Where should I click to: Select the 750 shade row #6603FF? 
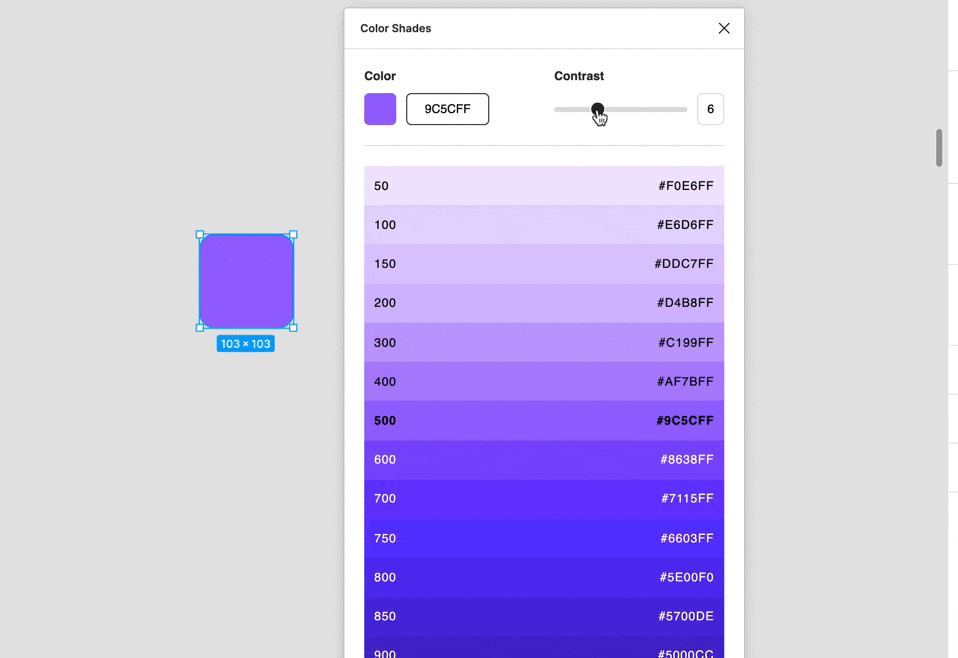tap(544, 538)
